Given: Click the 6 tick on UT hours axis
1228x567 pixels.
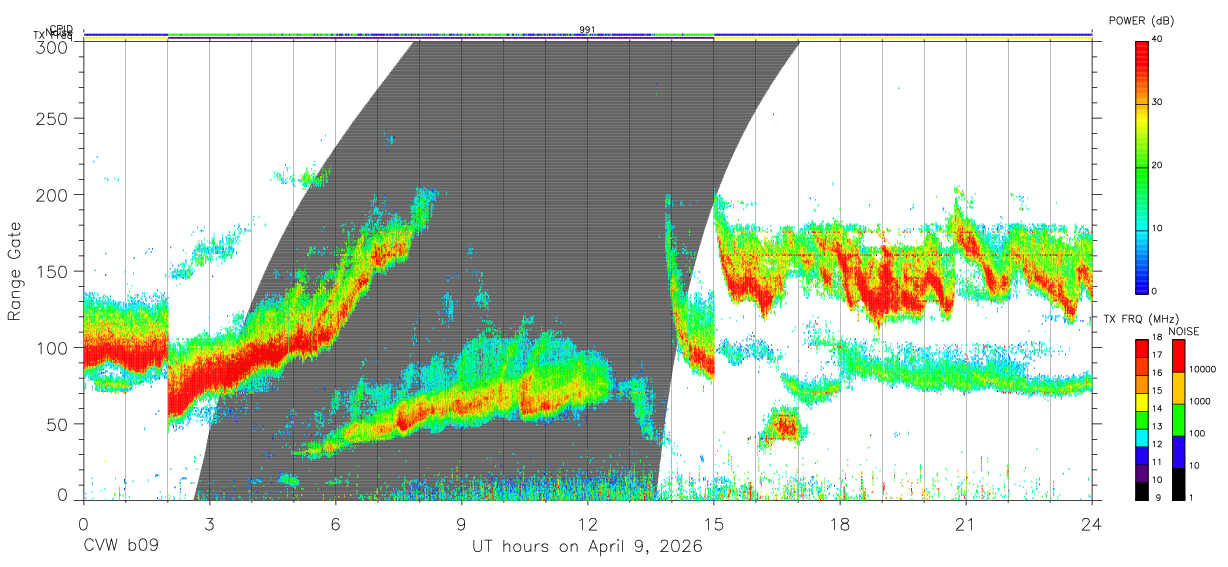Looking at the screenshot, I should (335, 524).
